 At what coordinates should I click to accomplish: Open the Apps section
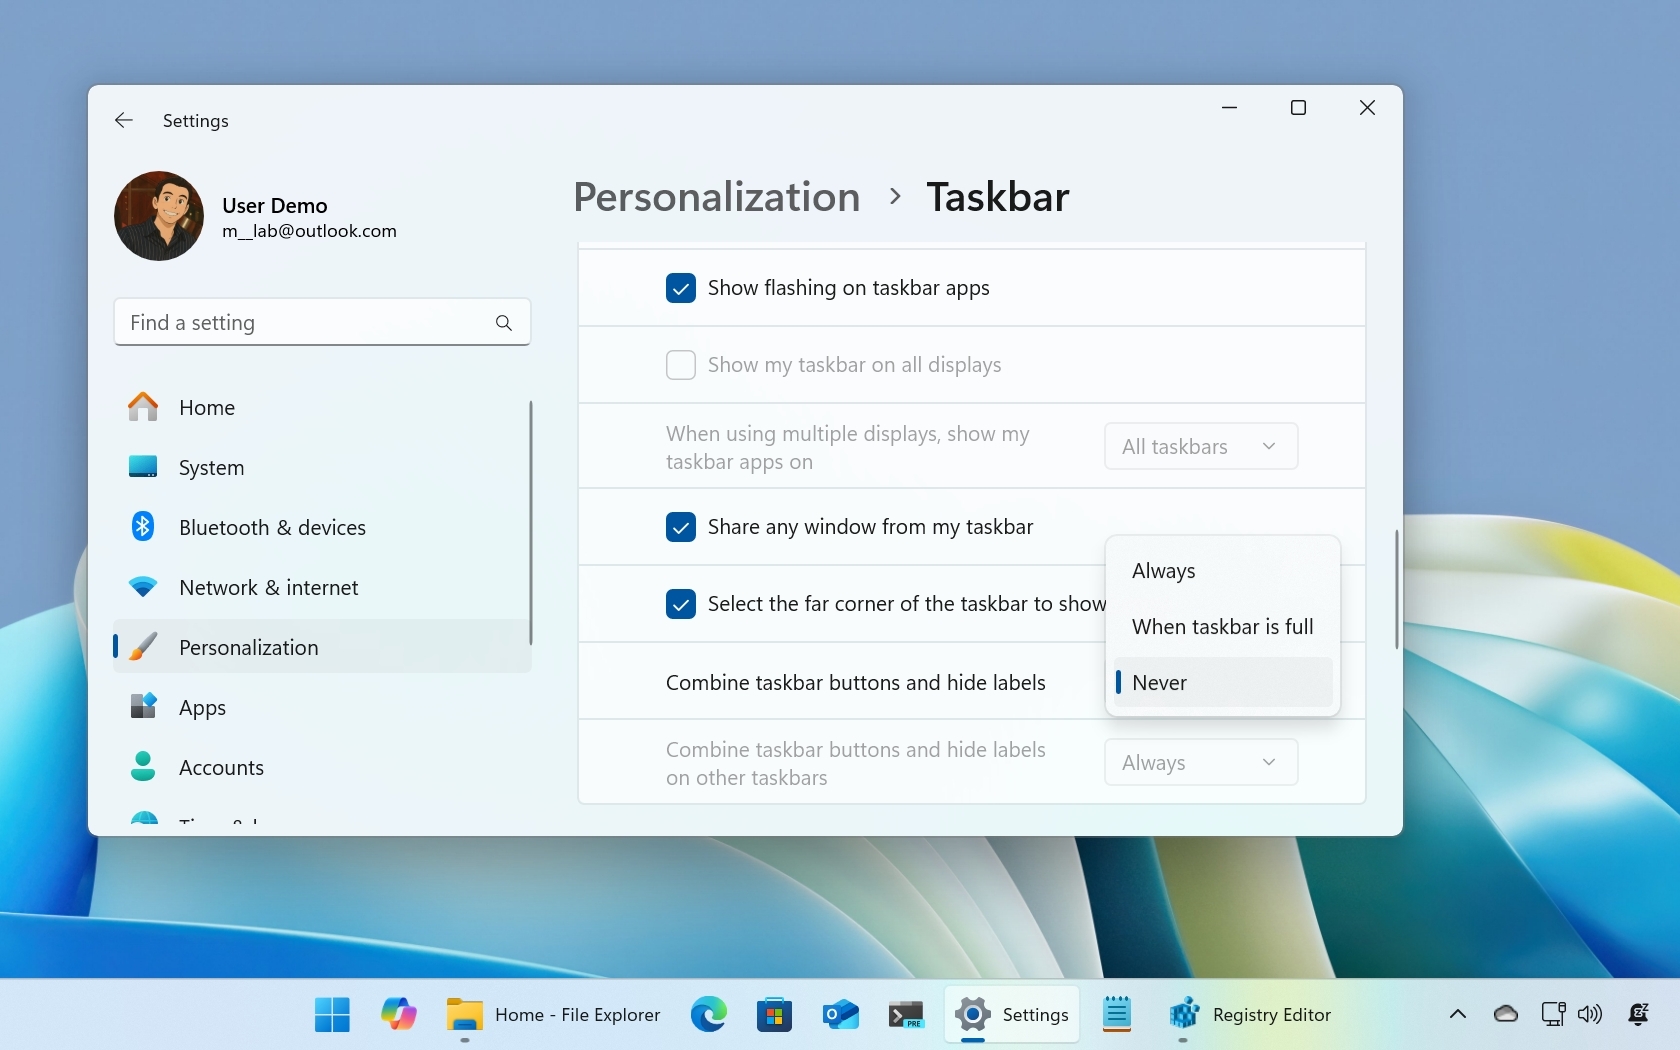point(202,707)
